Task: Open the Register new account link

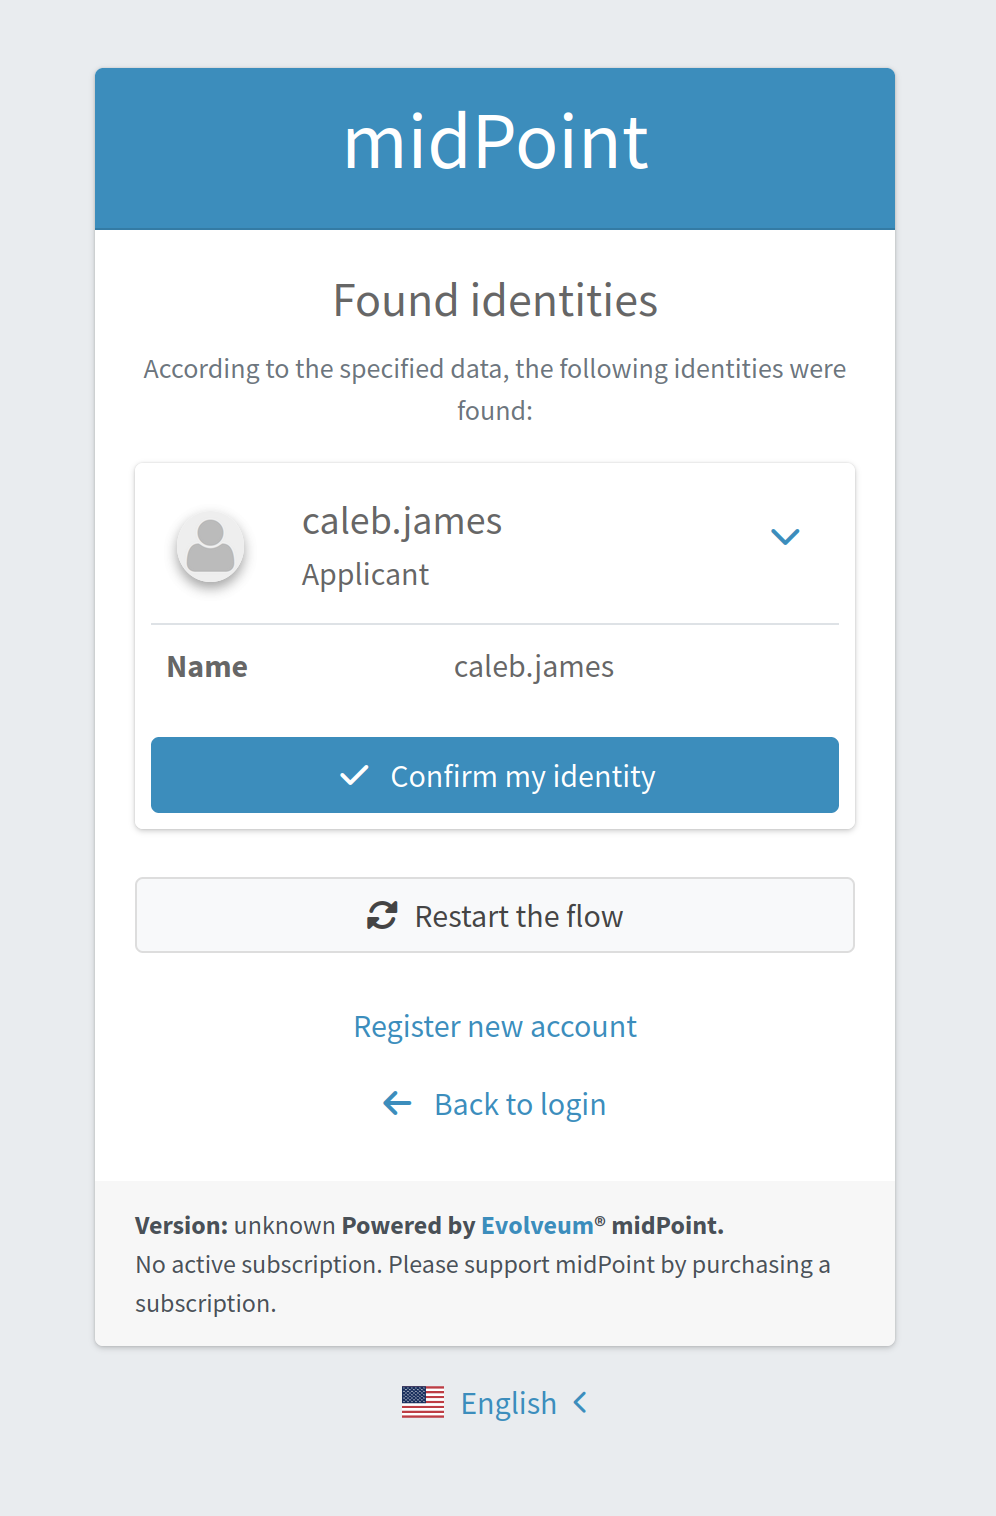Action: coord(494,1026)
